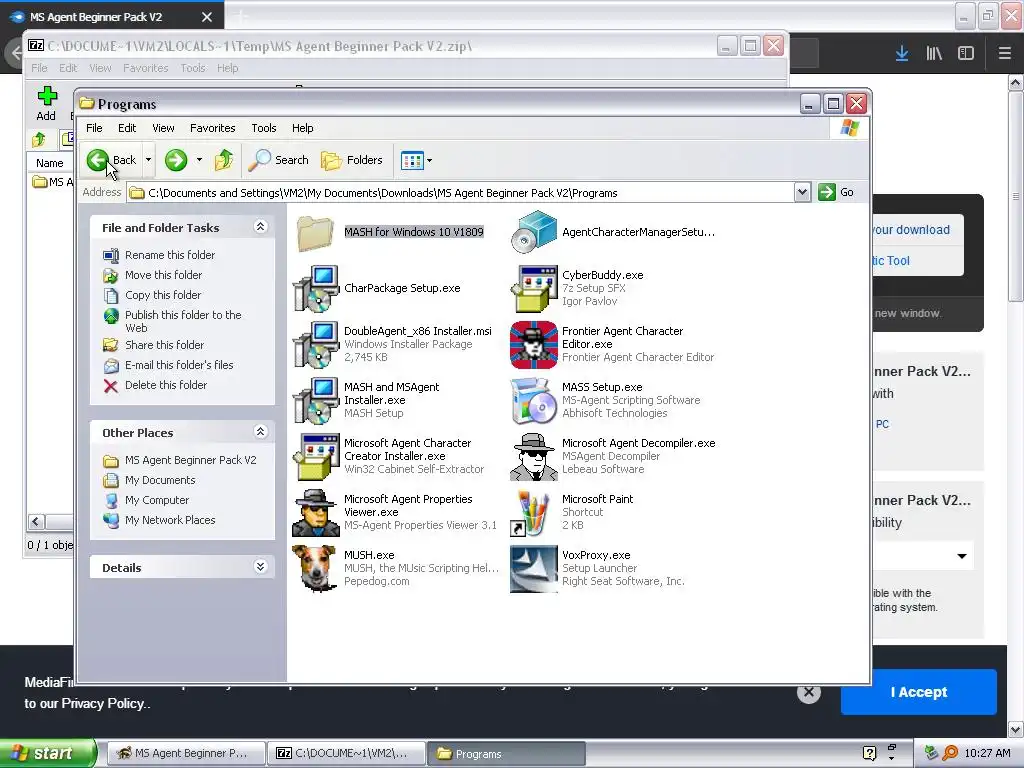1024x768 pixels.
Task: Click E-mail this folder's files
Action: [x=179, y=366]
